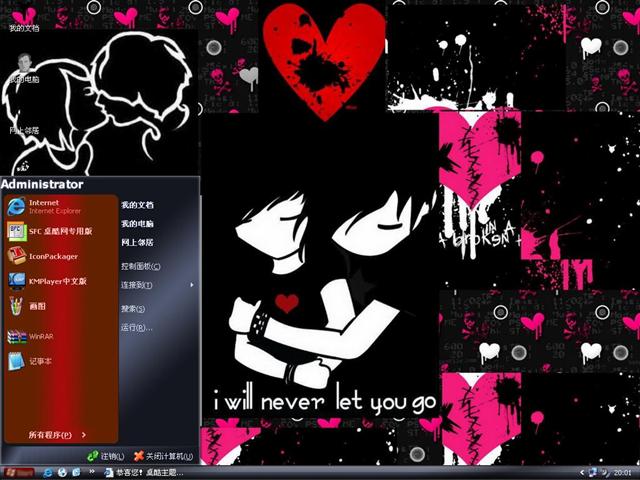640x480 pixels.
Task: Expand 所有程序(P) all programs list
Action: tap(57, 435)
